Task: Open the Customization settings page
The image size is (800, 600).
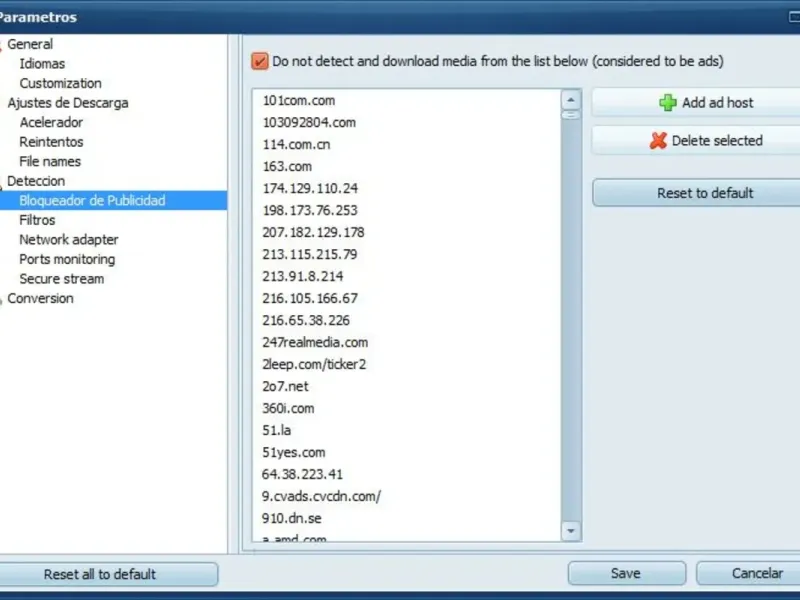Action: [x=61, y=83]
